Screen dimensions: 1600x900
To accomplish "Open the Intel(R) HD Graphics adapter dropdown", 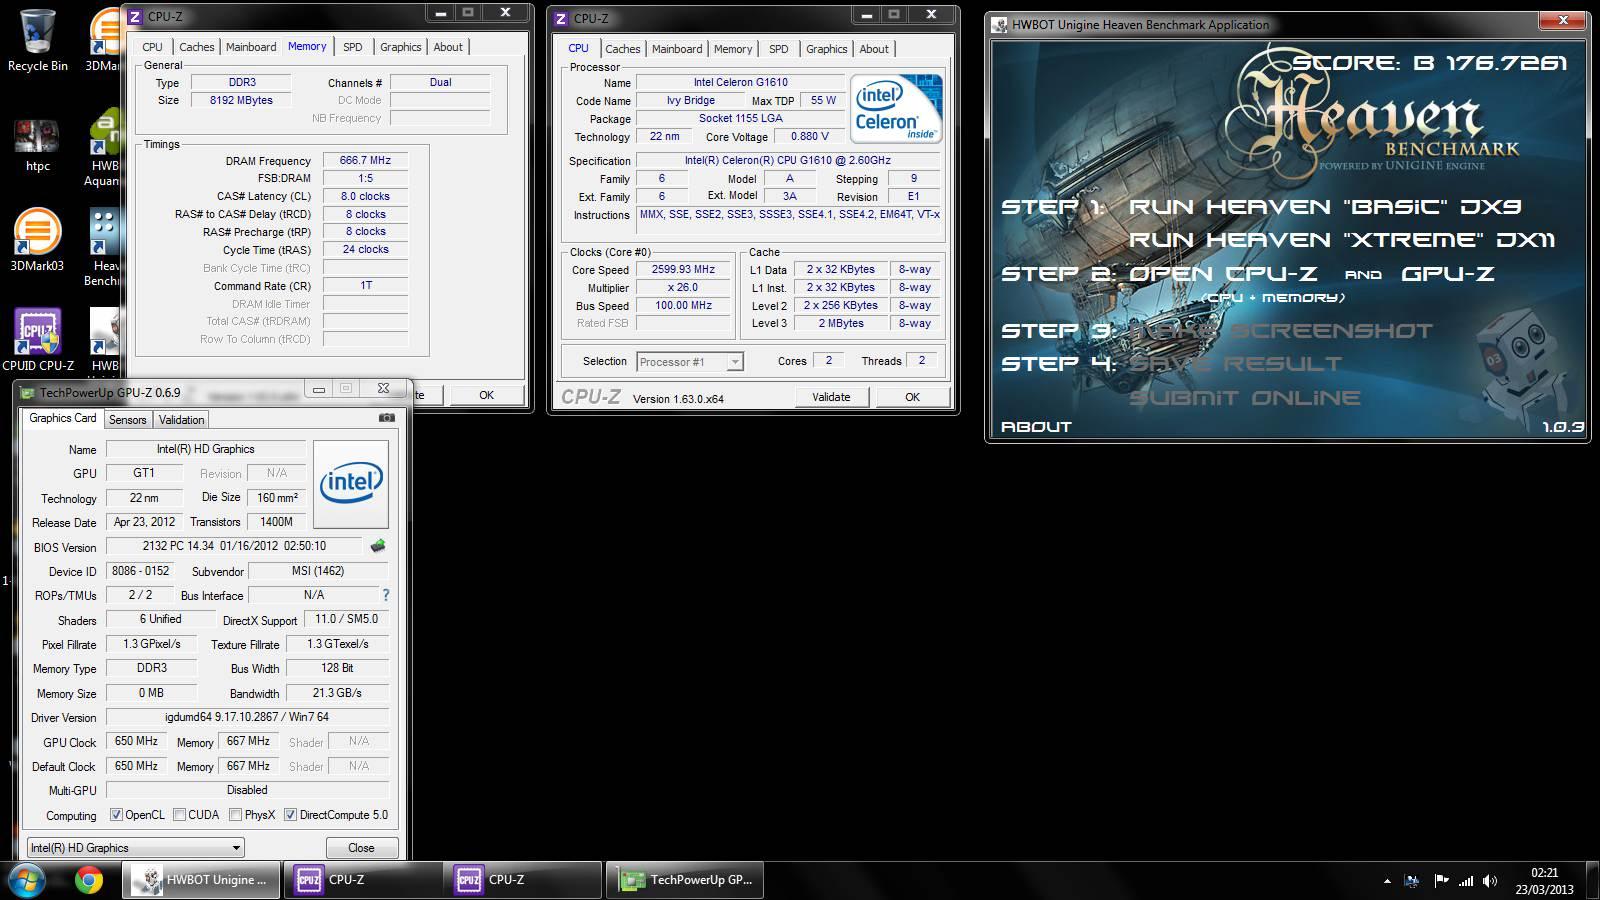I will click(135, 848).
